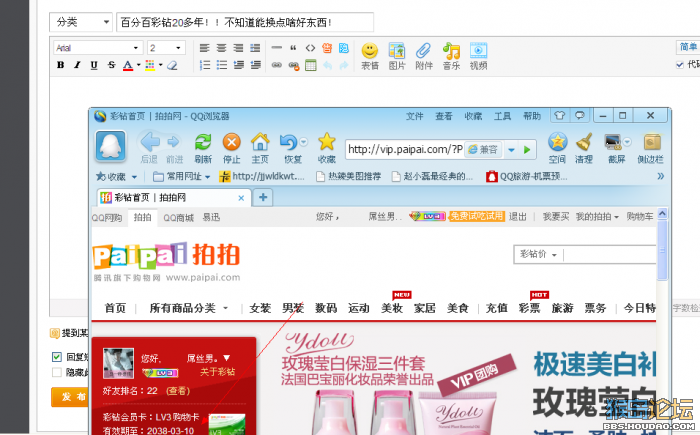Screen dimensions: 700x435
Task: Toggle italic formatting in the editor
Action: click(x=77, y=65)
